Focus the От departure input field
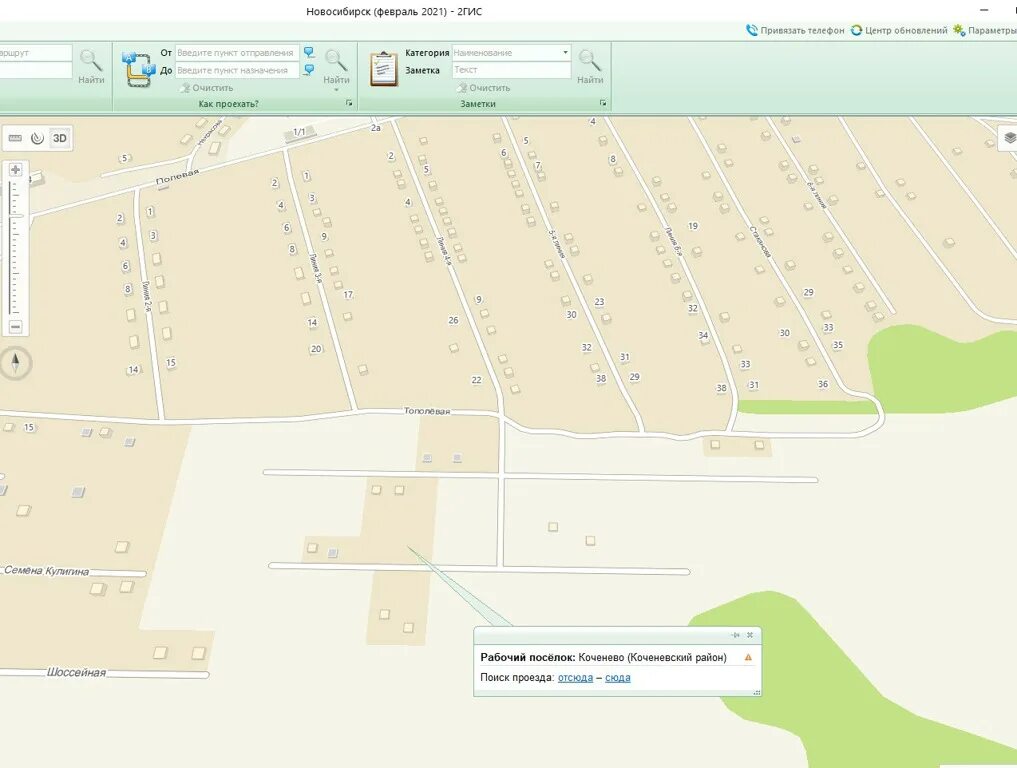This screenshot has height=768, width=1017. pyautogui.click(x=237, y=53)
